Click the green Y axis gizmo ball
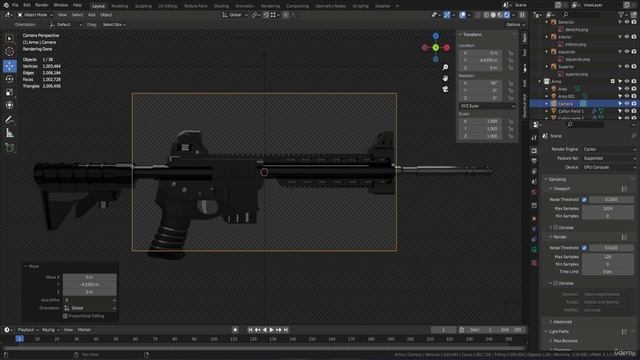This screenshot has width=640, height=360. tap(436, 48)
